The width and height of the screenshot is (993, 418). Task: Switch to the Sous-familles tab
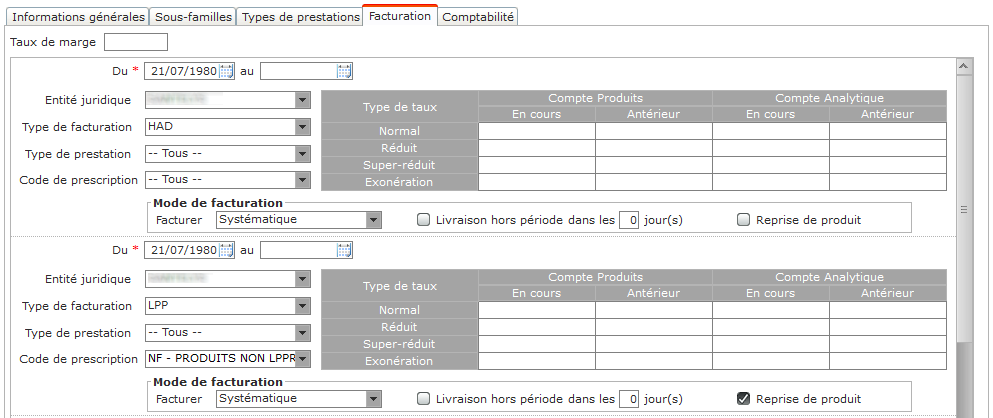[x=193, y=17]
